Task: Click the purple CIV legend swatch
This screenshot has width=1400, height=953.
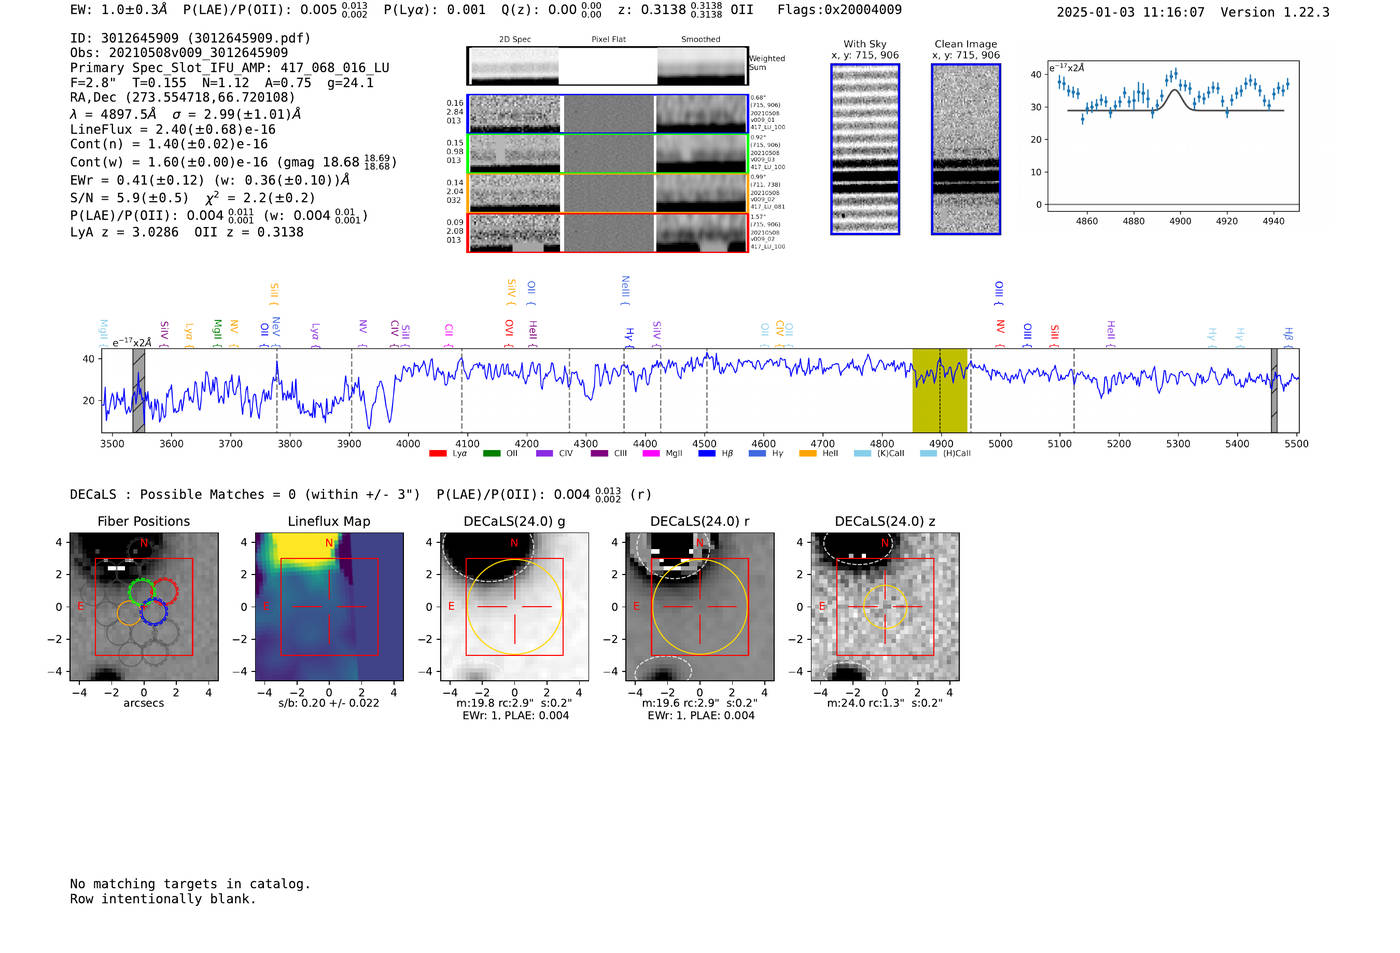Action: click(544, 454)
